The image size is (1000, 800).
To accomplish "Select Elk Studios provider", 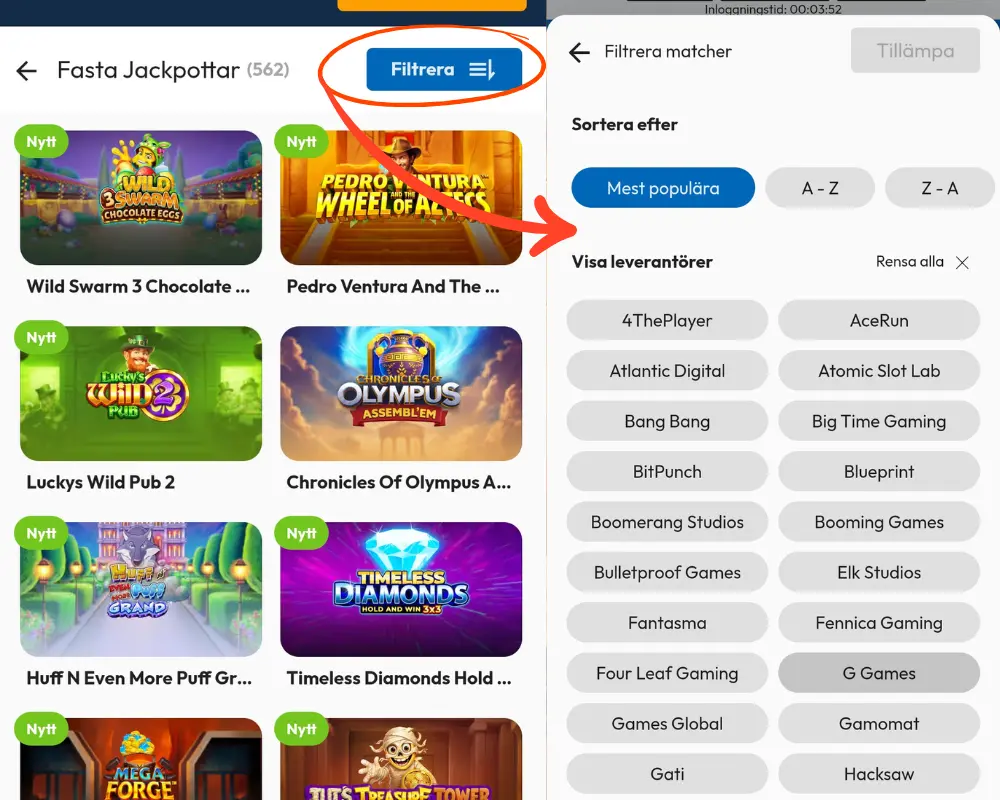I will tap(879, 572).
